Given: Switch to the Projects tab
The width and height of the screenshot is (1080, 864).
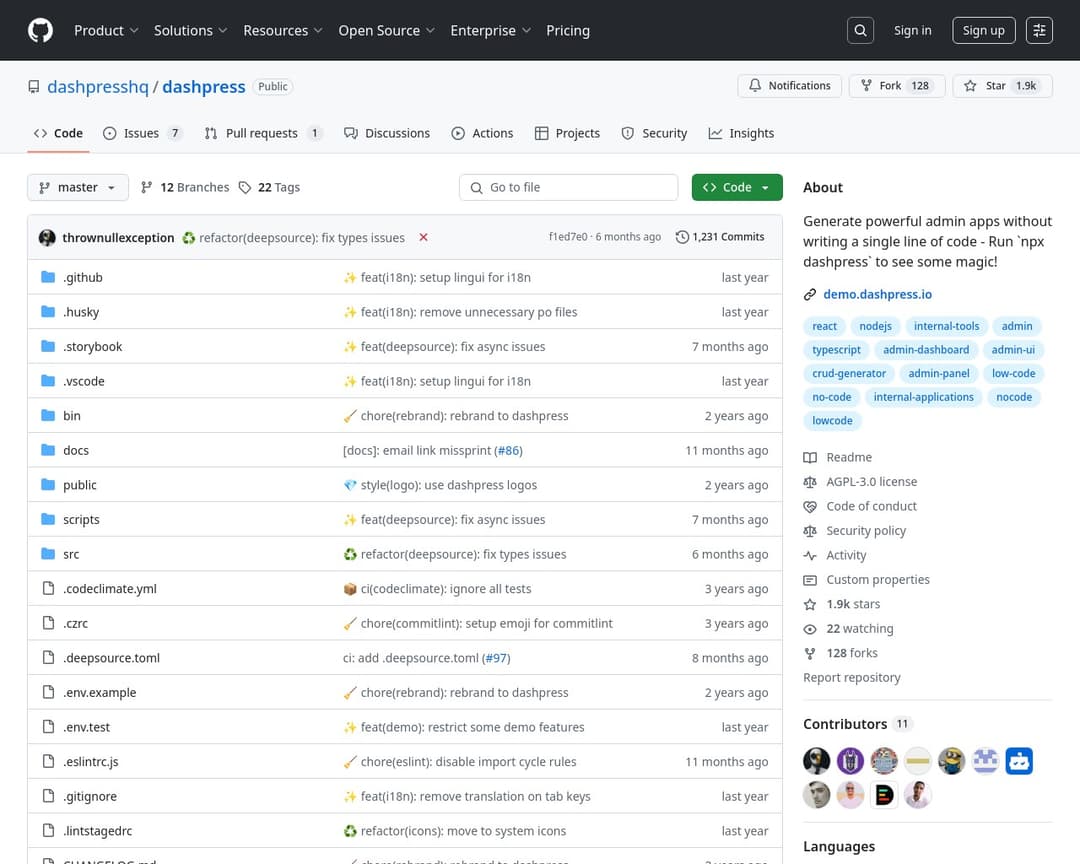Looking at the screenshot, I should click(568, 133).
